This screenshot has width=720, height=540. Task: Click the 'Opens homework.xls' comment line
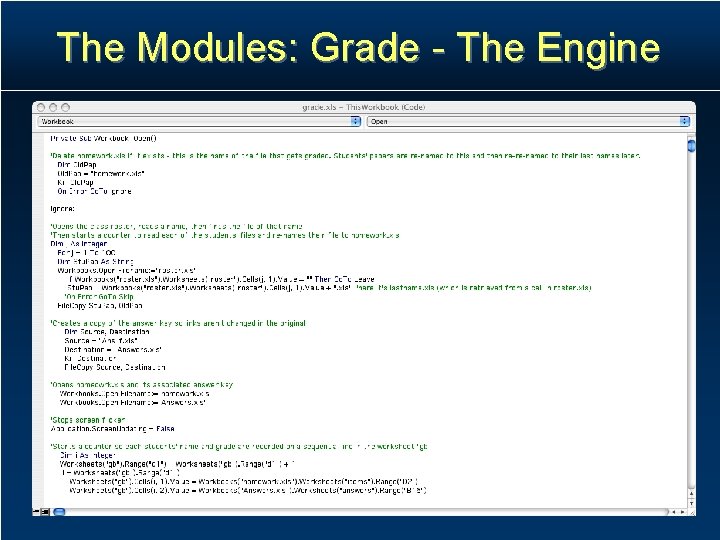coord(141,385)
